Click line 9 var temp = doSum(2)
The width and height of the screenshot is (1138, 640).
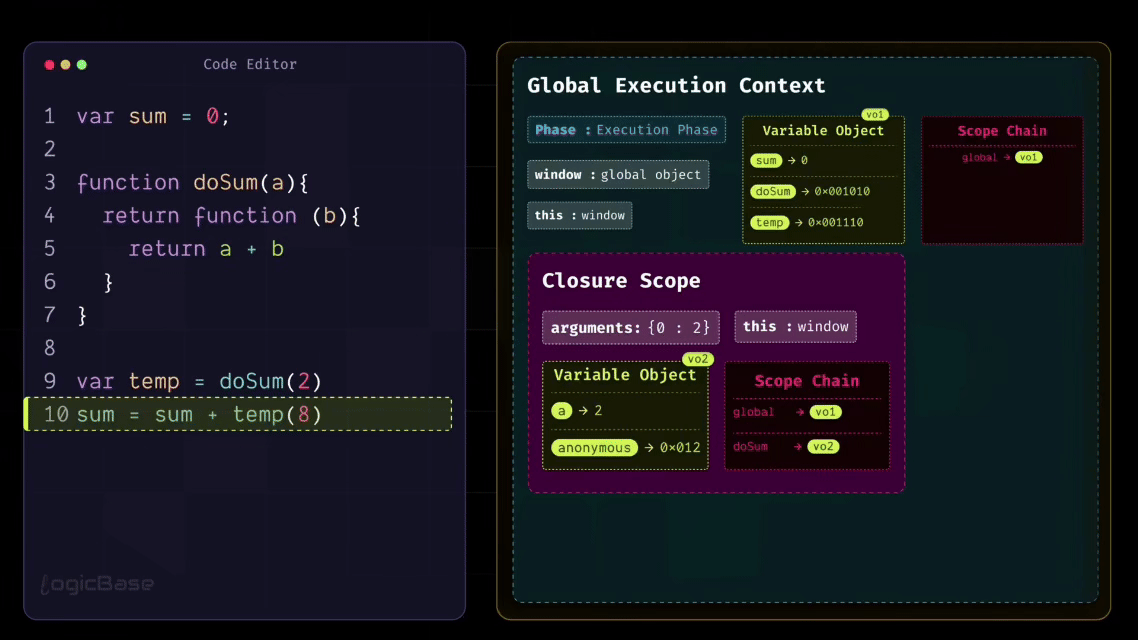click(x=199, y=381)
